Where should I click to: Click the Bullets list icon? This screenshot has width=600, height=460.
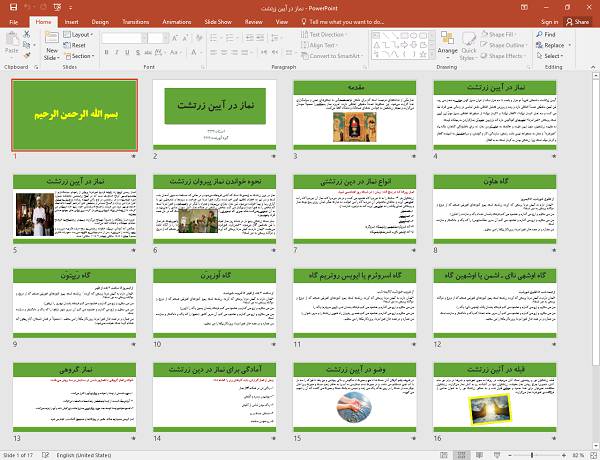click(x=215, y=38)
